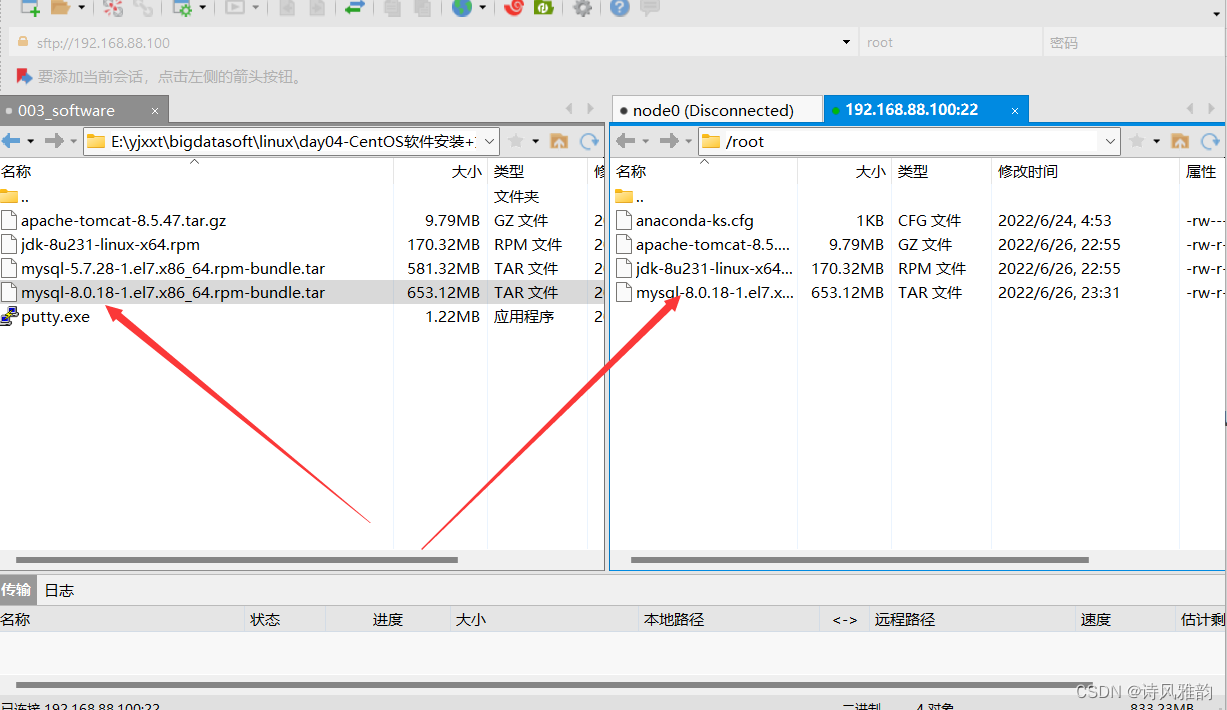Viewport: 1227px width, 710px height.
Task: Expand session properties dropdown arrow
Action: click(203, 8)
